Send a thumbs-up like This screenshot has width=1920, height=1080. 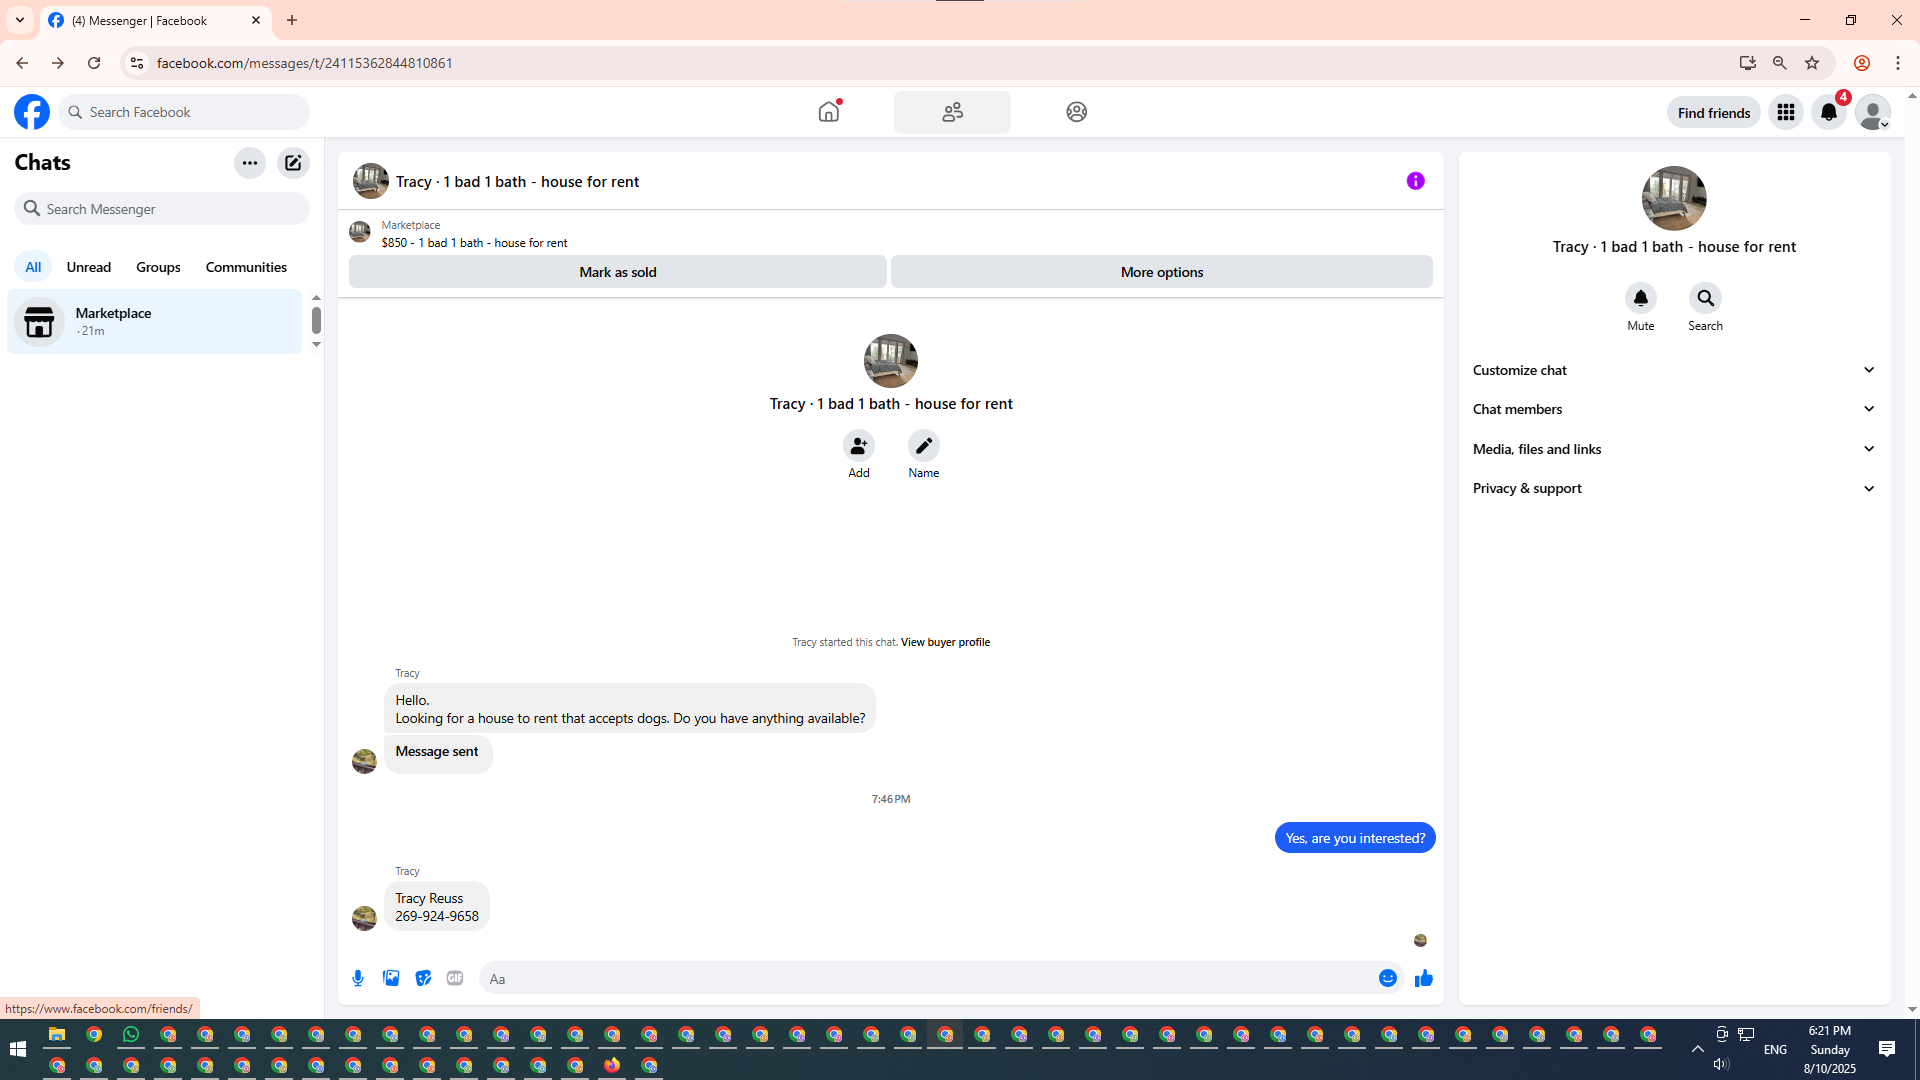tap(1423, 978)
